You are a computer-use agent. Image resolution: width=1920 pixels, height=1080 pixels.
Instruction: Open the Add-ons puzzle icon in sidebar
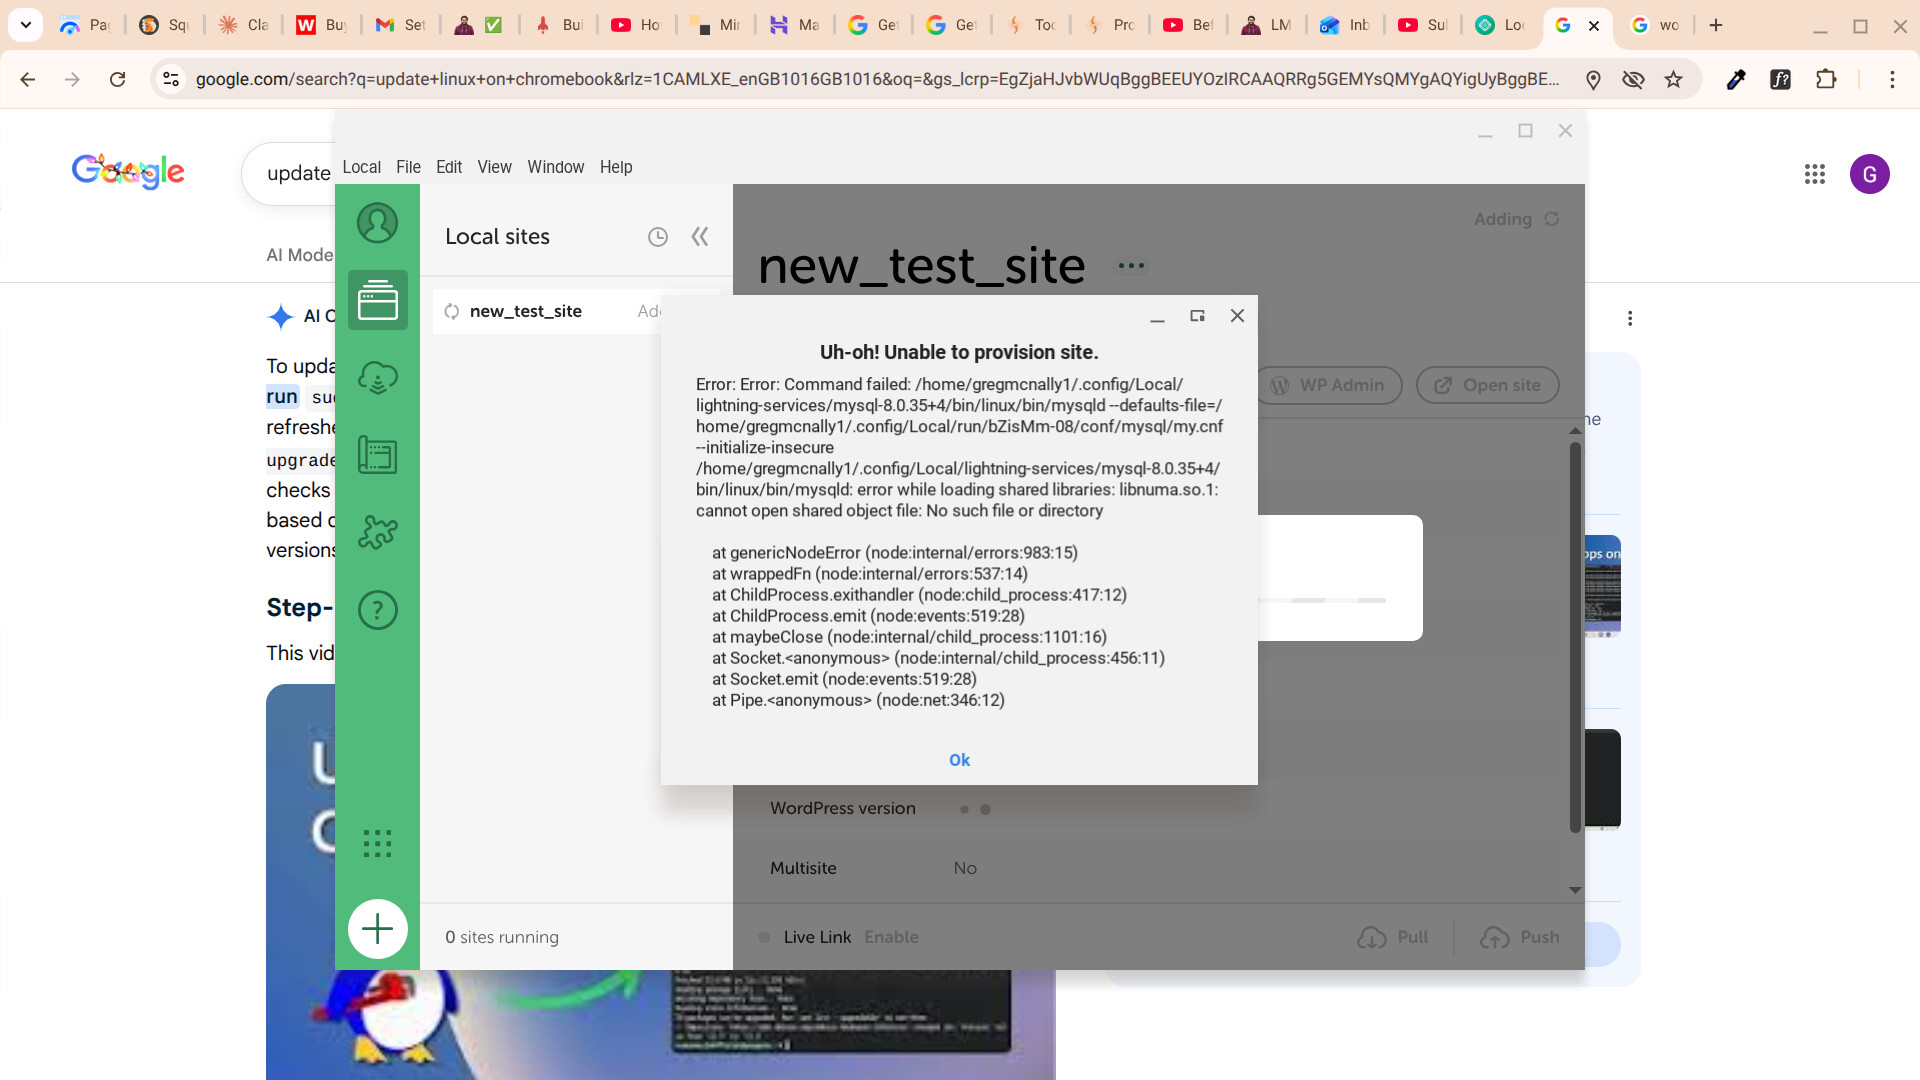coord(377,532)
